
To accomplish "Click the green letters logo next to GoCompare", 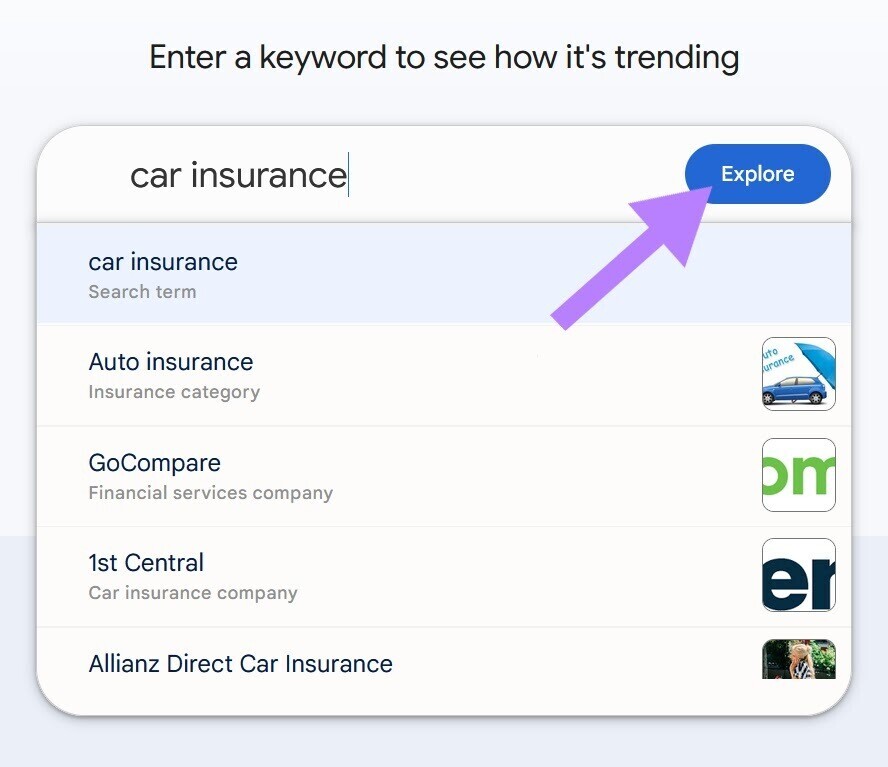I will [798, 475].
